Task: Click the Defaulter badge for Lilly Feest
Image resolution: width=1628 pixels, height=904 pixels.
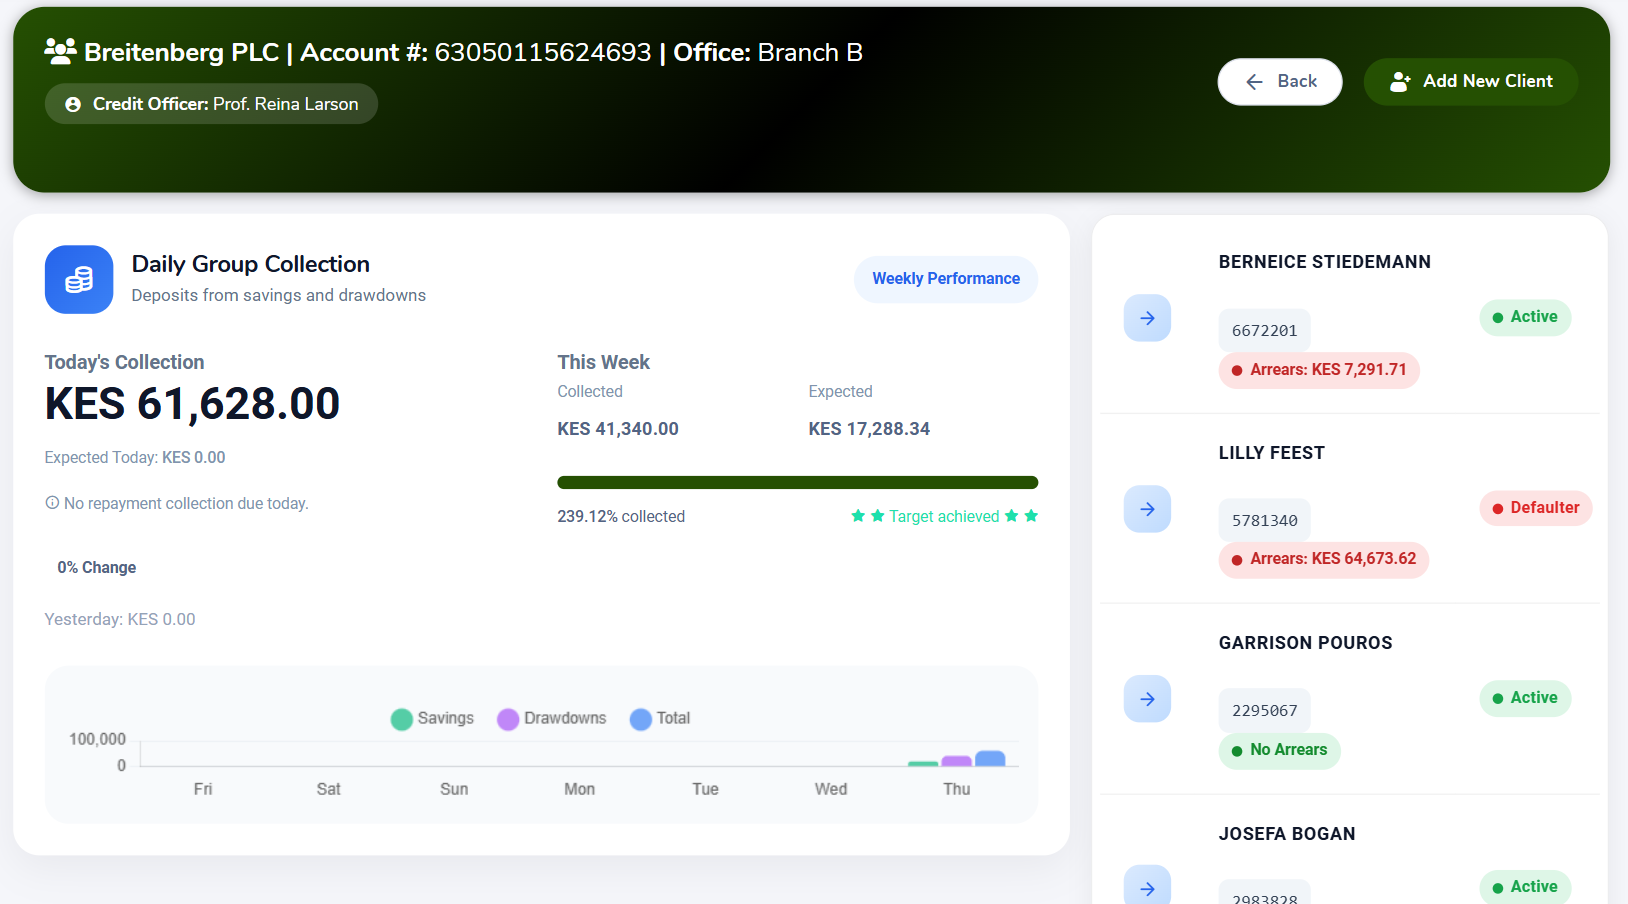Action: 1536,508
